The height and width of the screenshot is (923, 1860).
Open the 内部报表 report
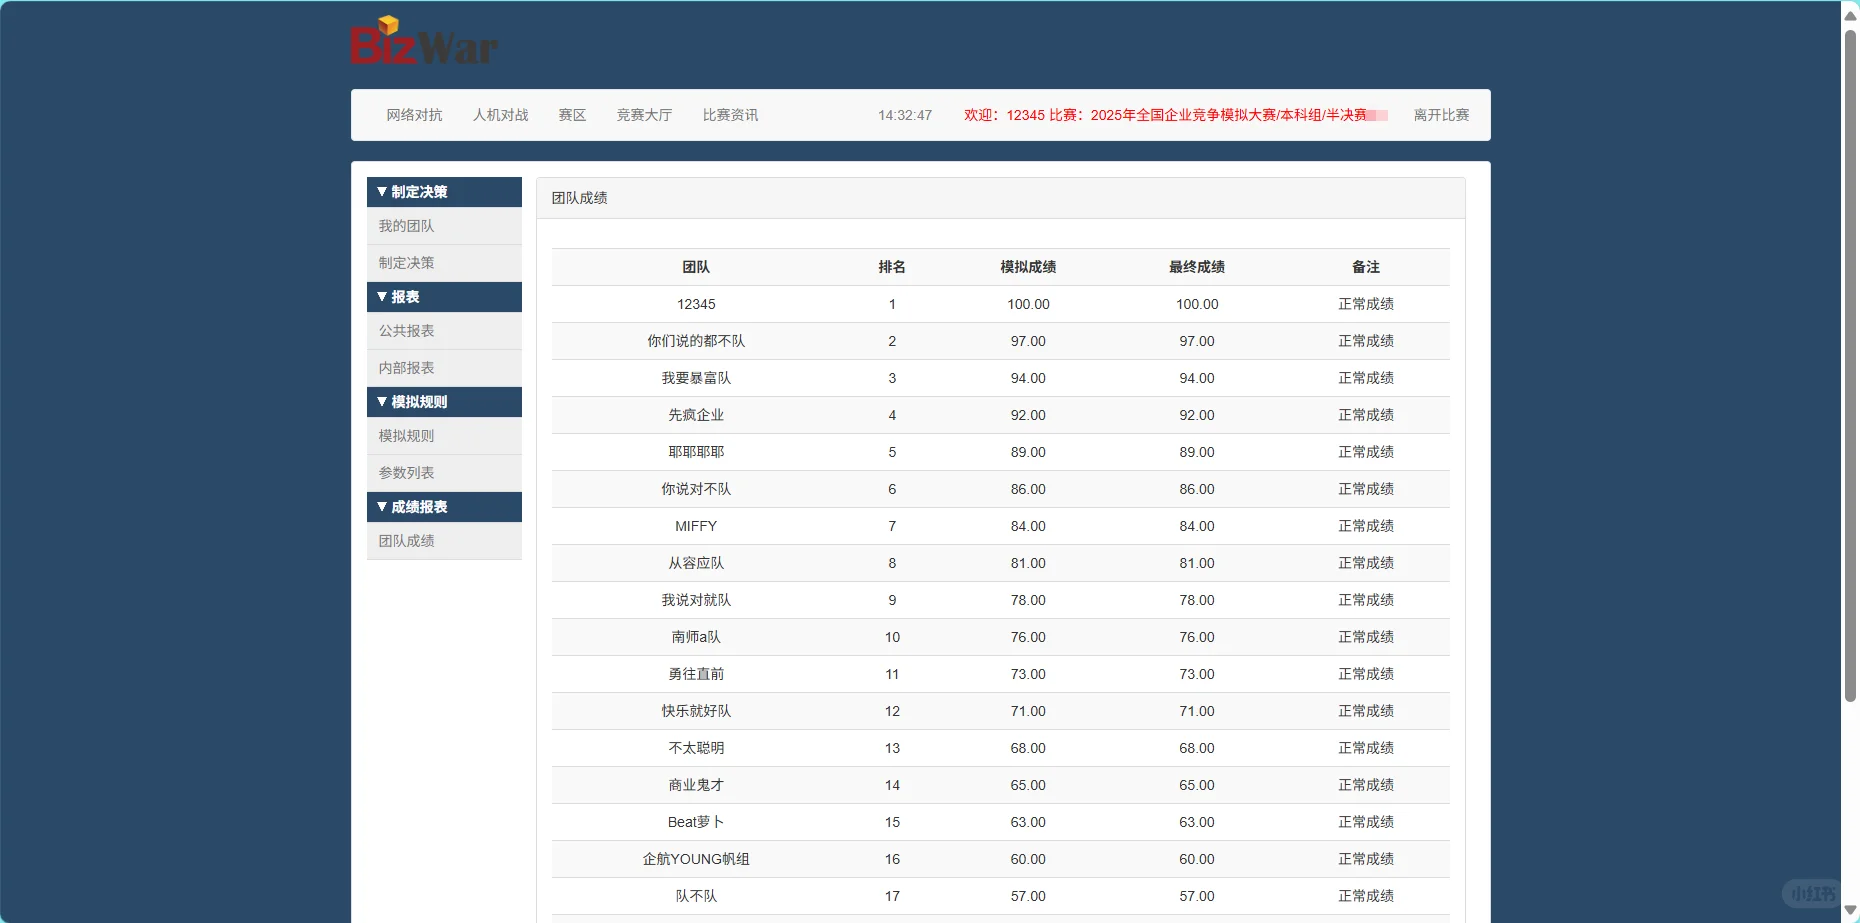[406, 367]
